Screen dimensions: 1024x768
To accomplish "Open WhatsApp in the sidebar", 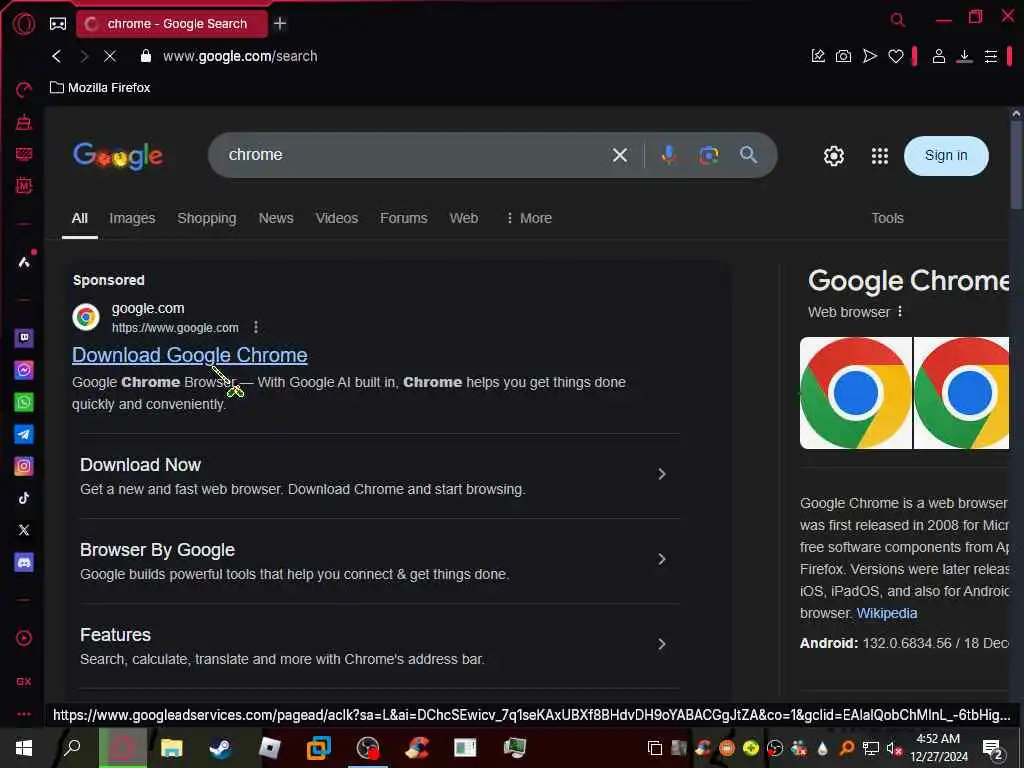I will point(24,402).
